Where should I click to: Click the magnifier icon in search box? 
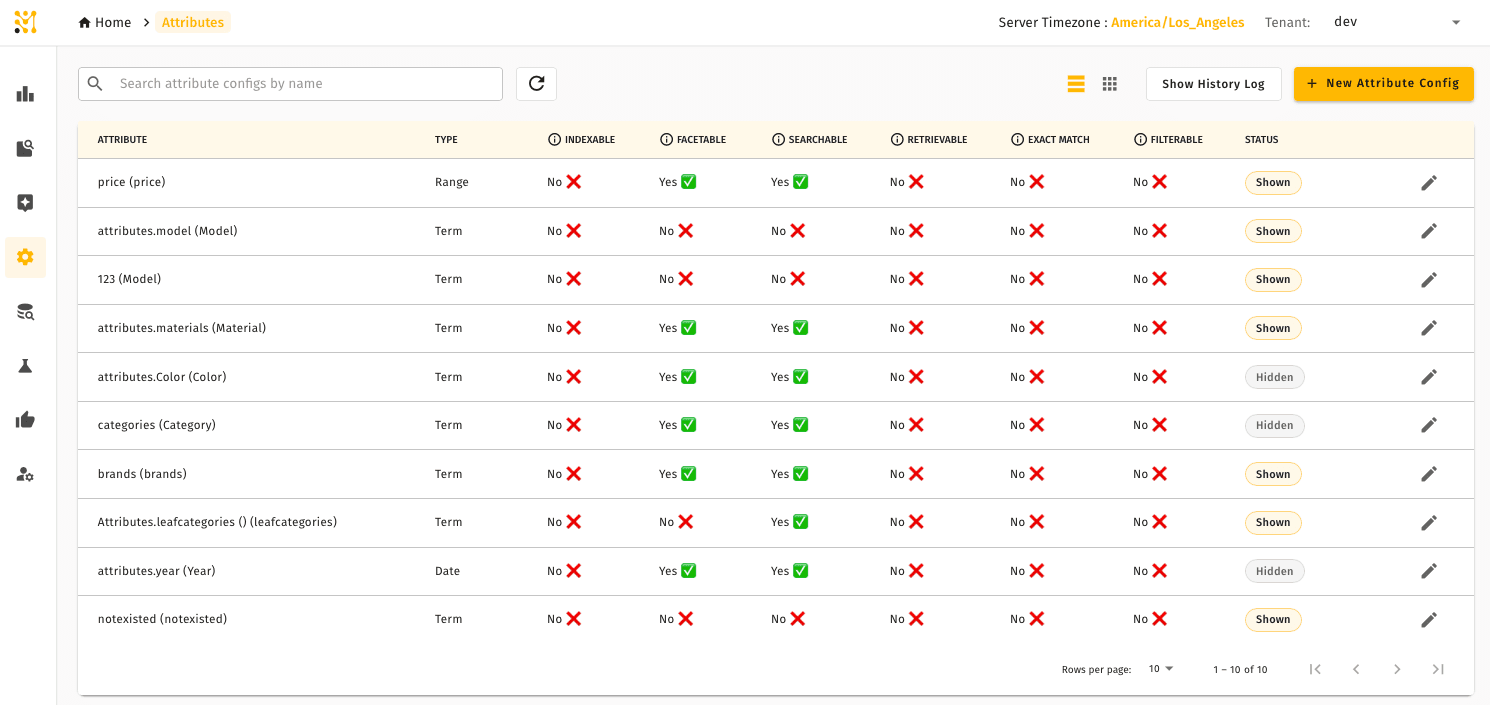95,84
